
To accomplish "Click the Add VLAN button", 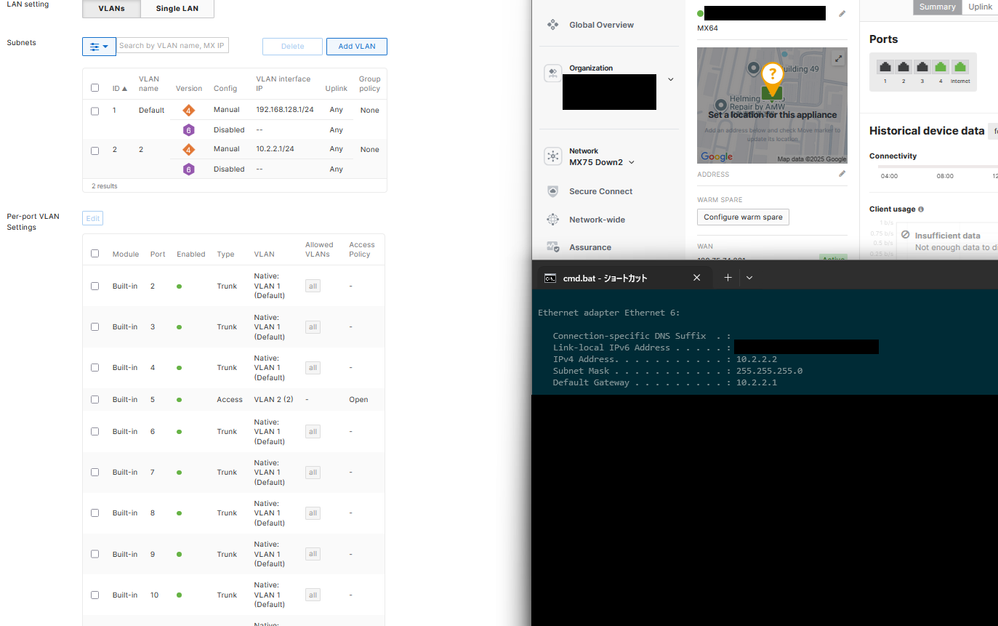I will click(x=356, y=46).
